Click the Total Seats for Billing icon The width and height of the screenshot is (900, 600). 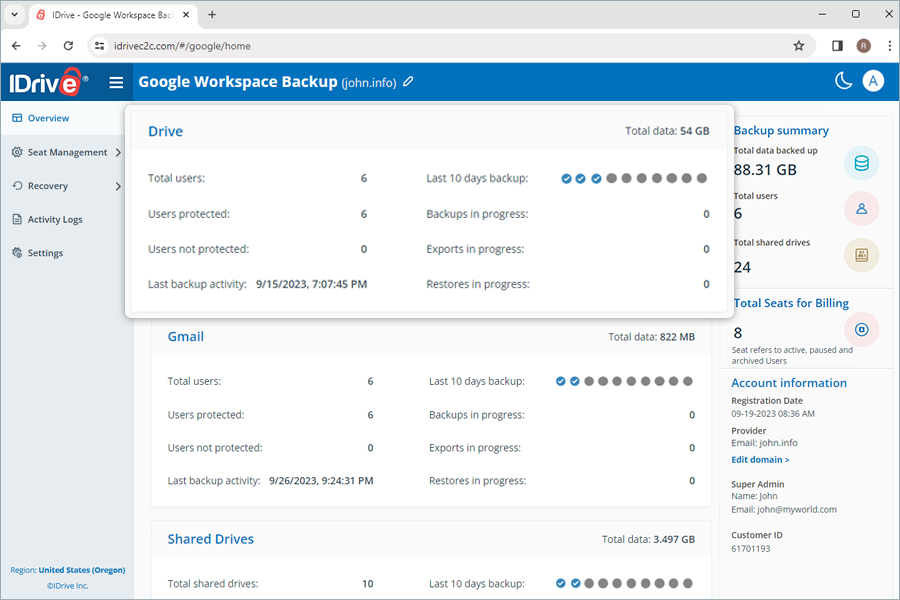[861, 329]
